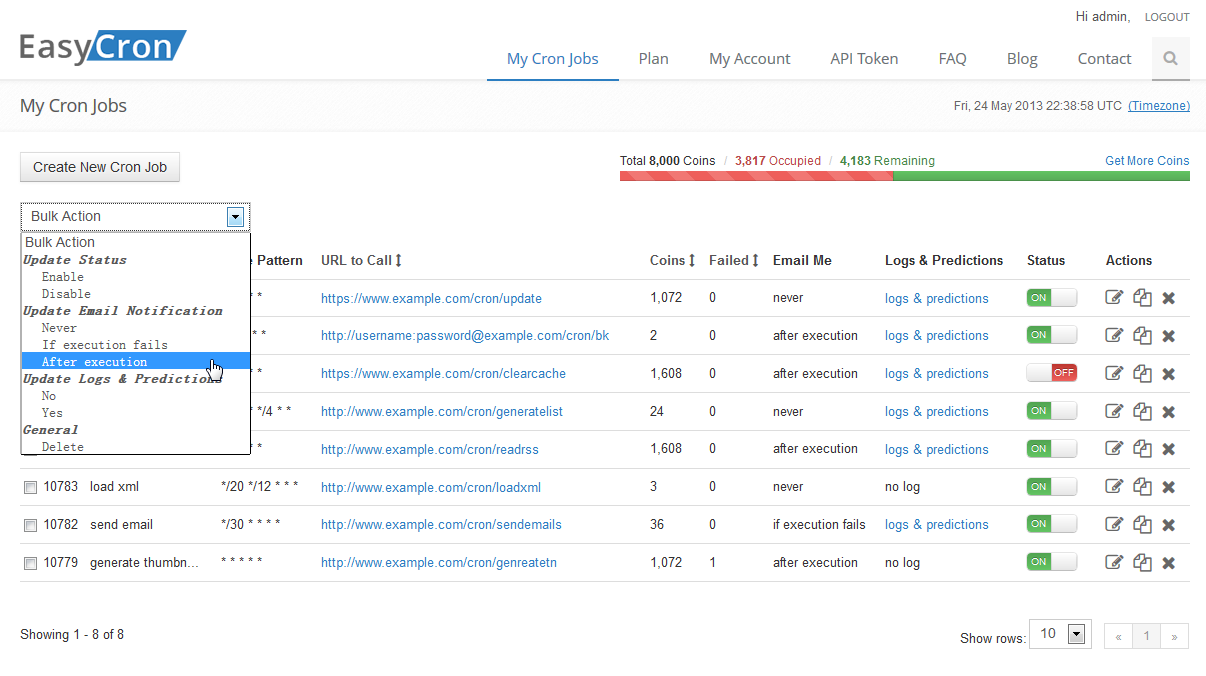1206x676 pixels.
Task: Clone the send email job
Action: [1142, 524]
